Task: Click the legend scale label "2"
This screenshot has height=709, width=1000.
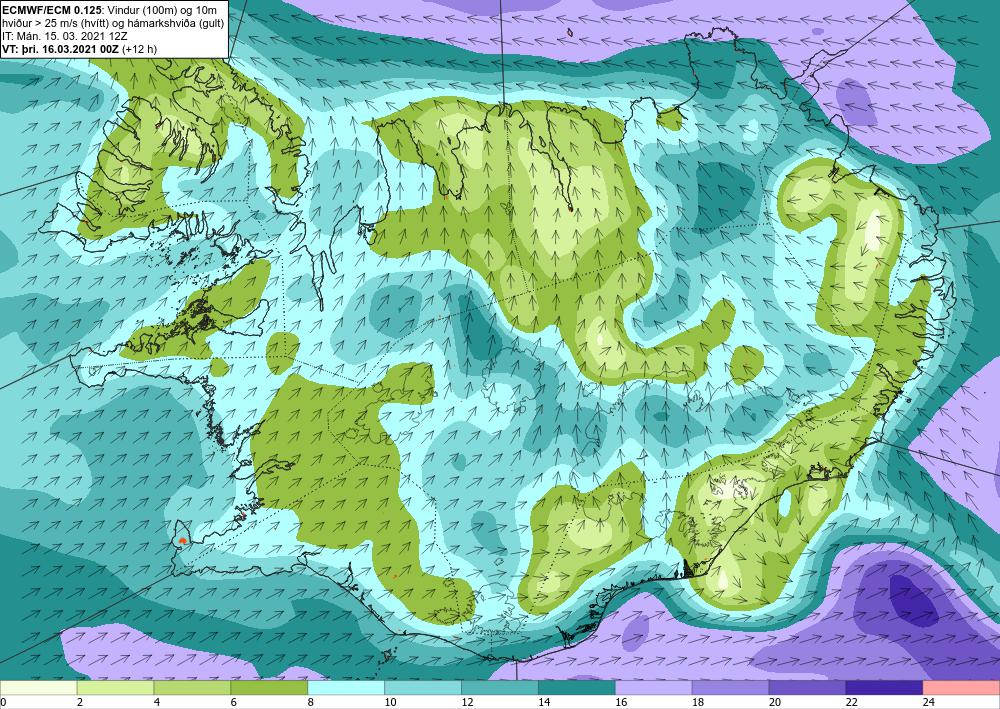Action: tap(80, 702)
